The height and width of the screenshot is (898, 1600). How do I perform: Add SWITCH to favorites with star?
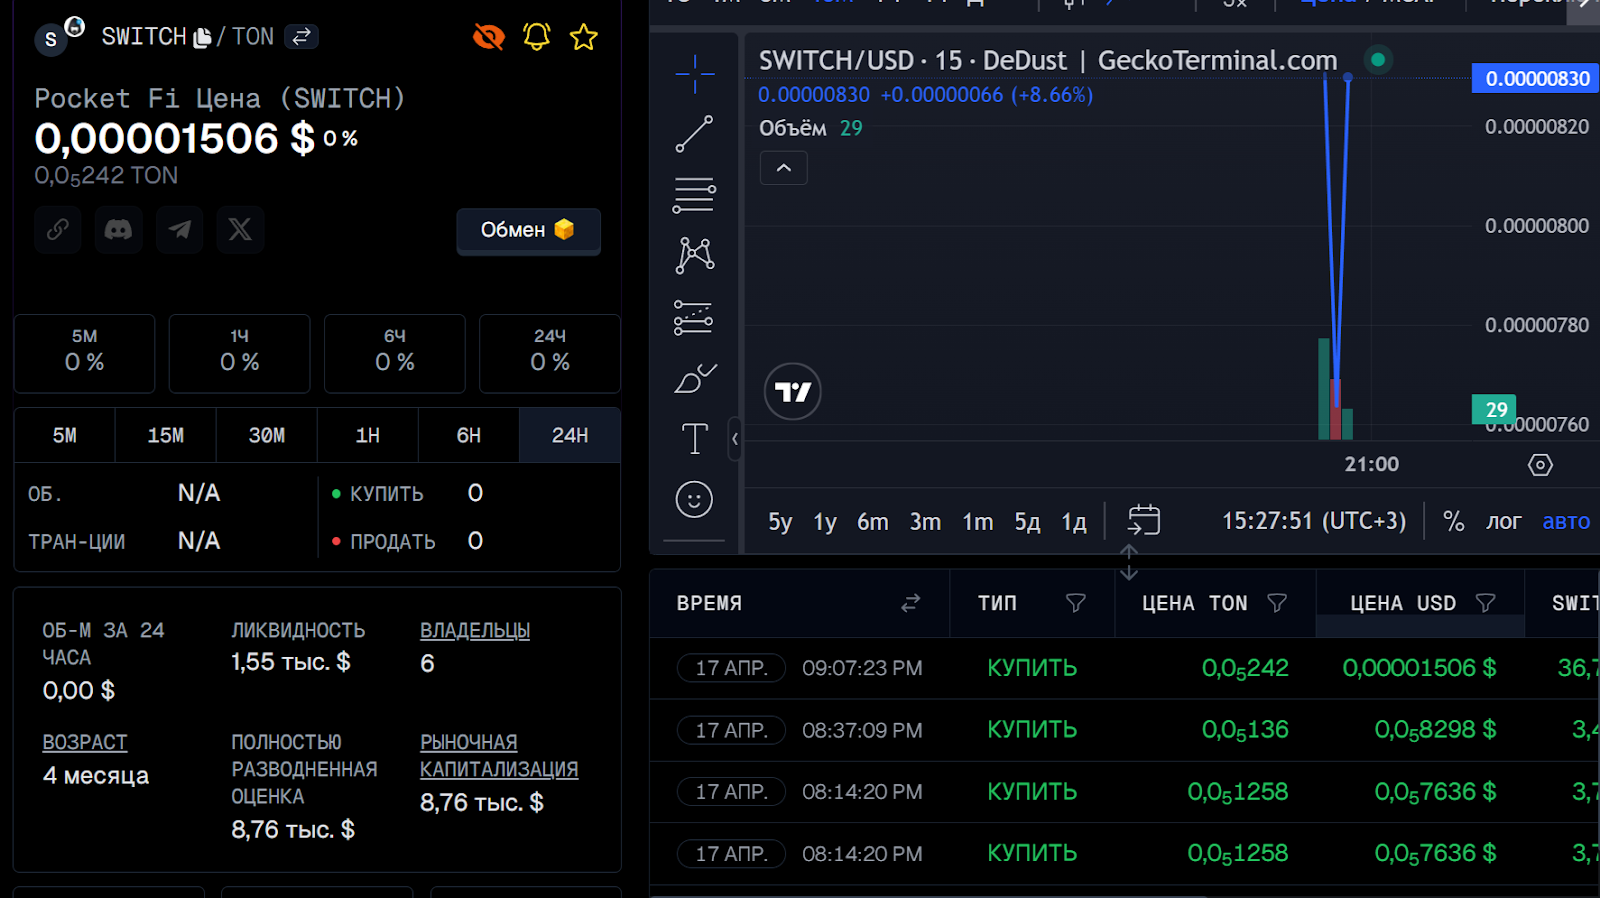point(584,37)
